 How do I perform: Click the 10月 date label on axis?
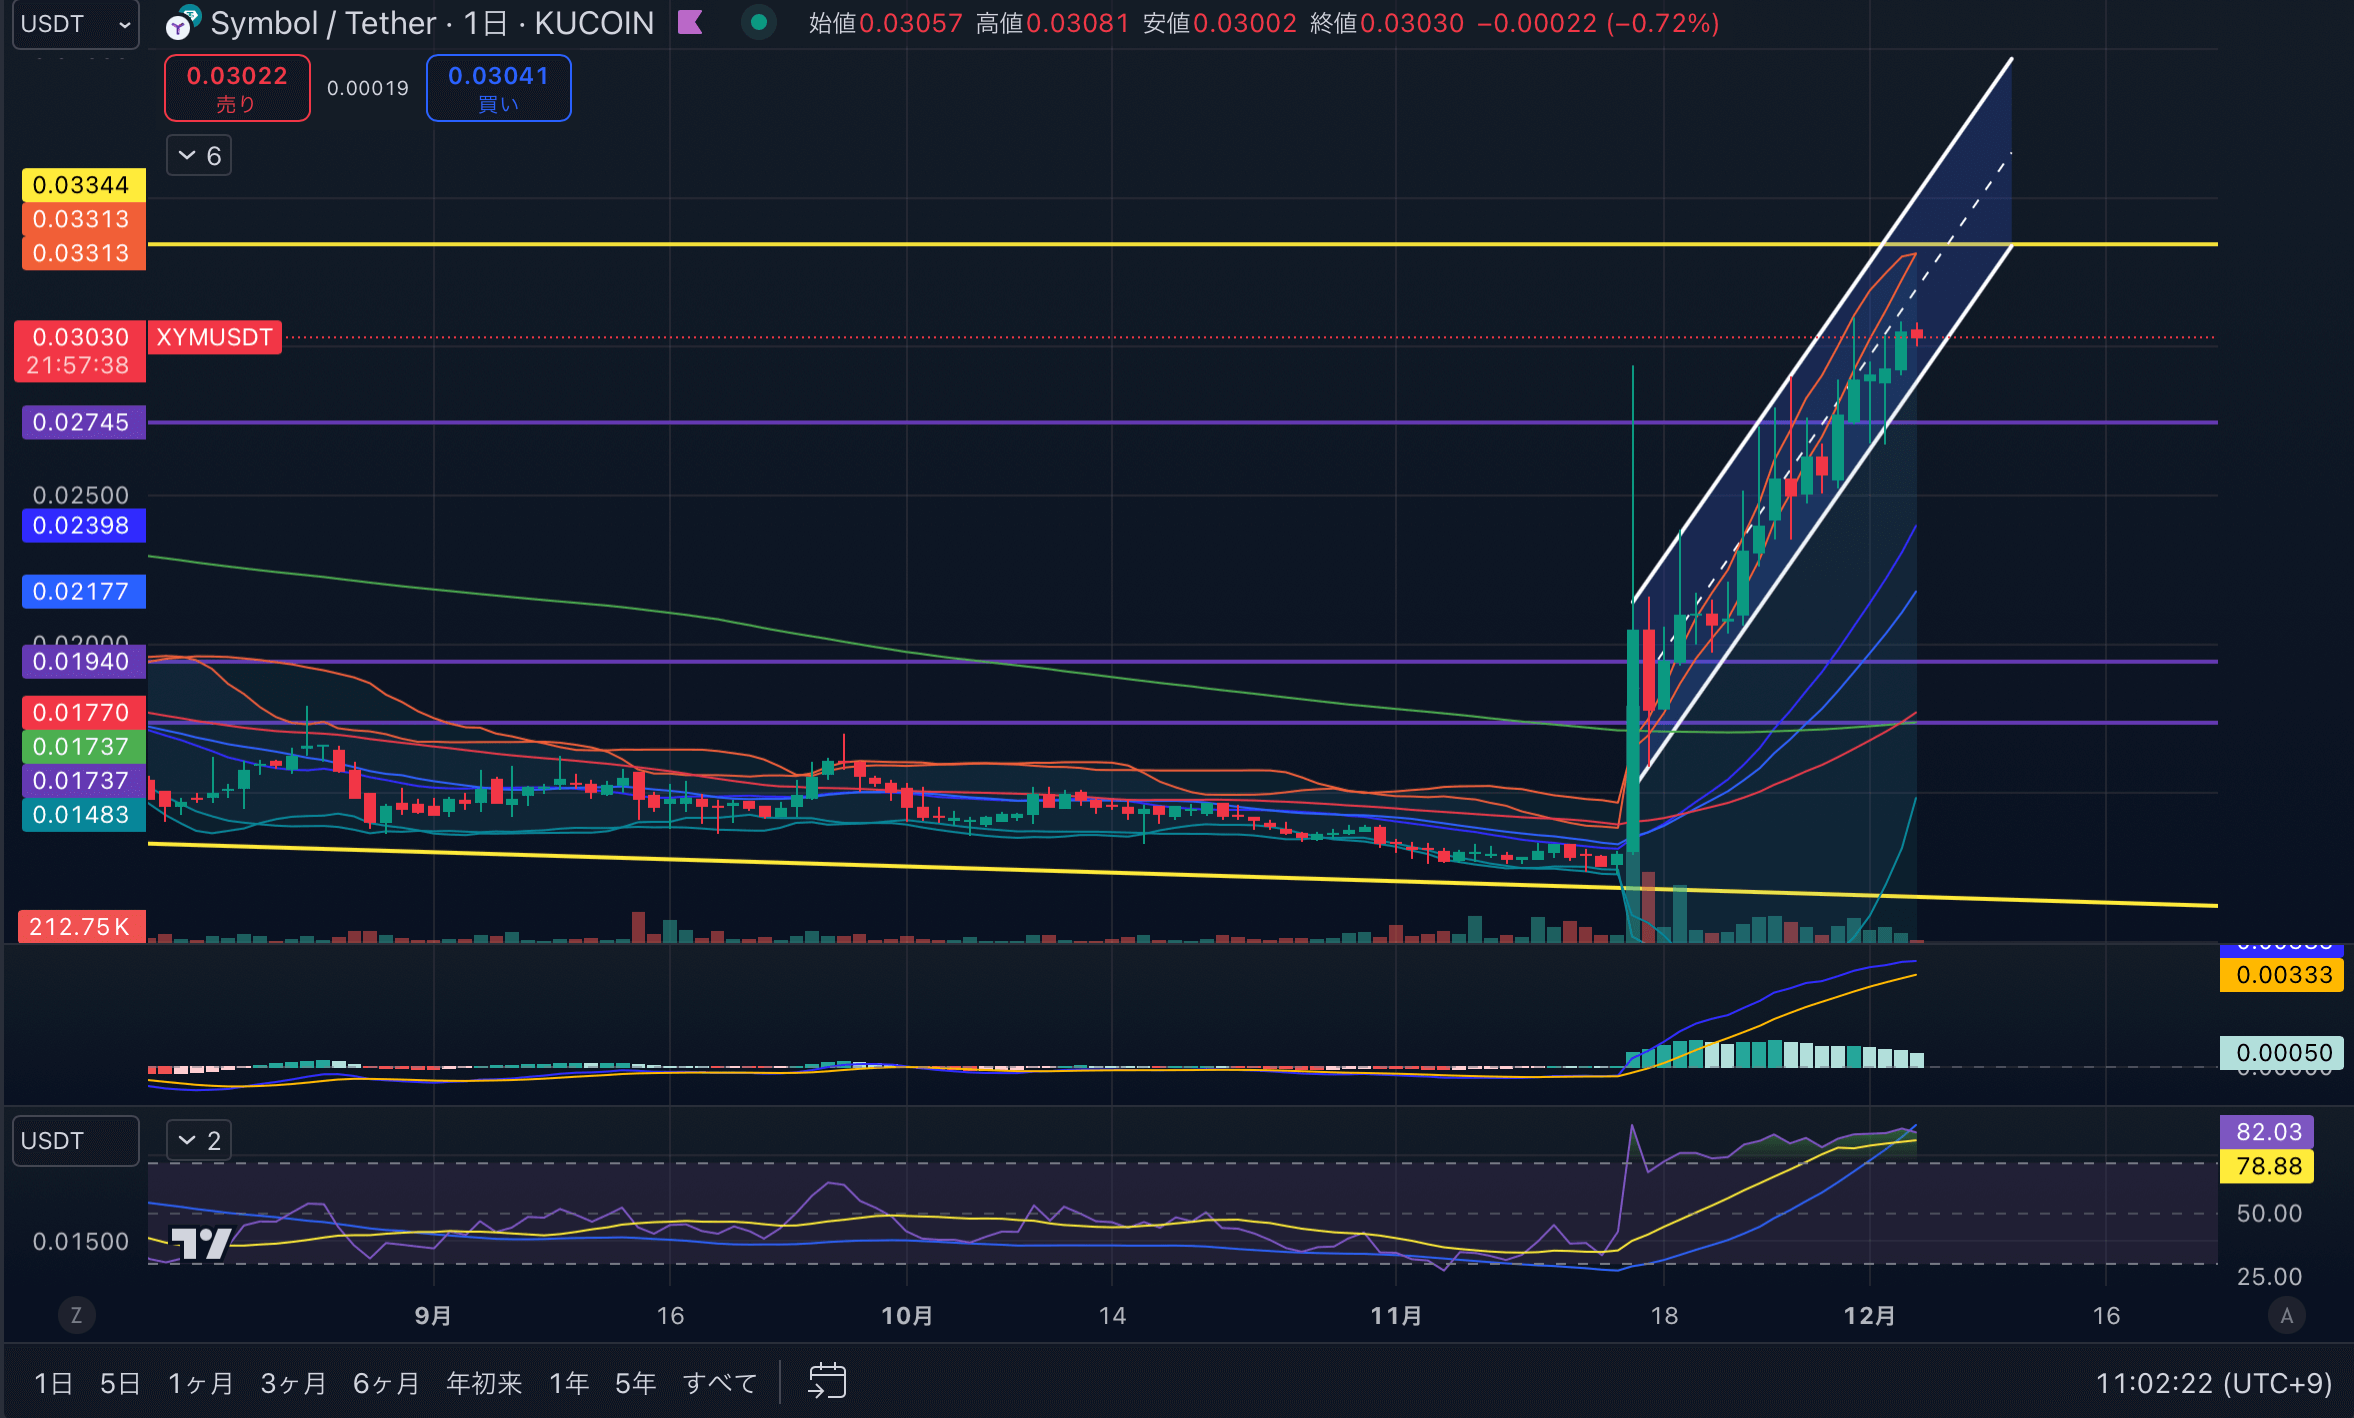click(907, 1316)
